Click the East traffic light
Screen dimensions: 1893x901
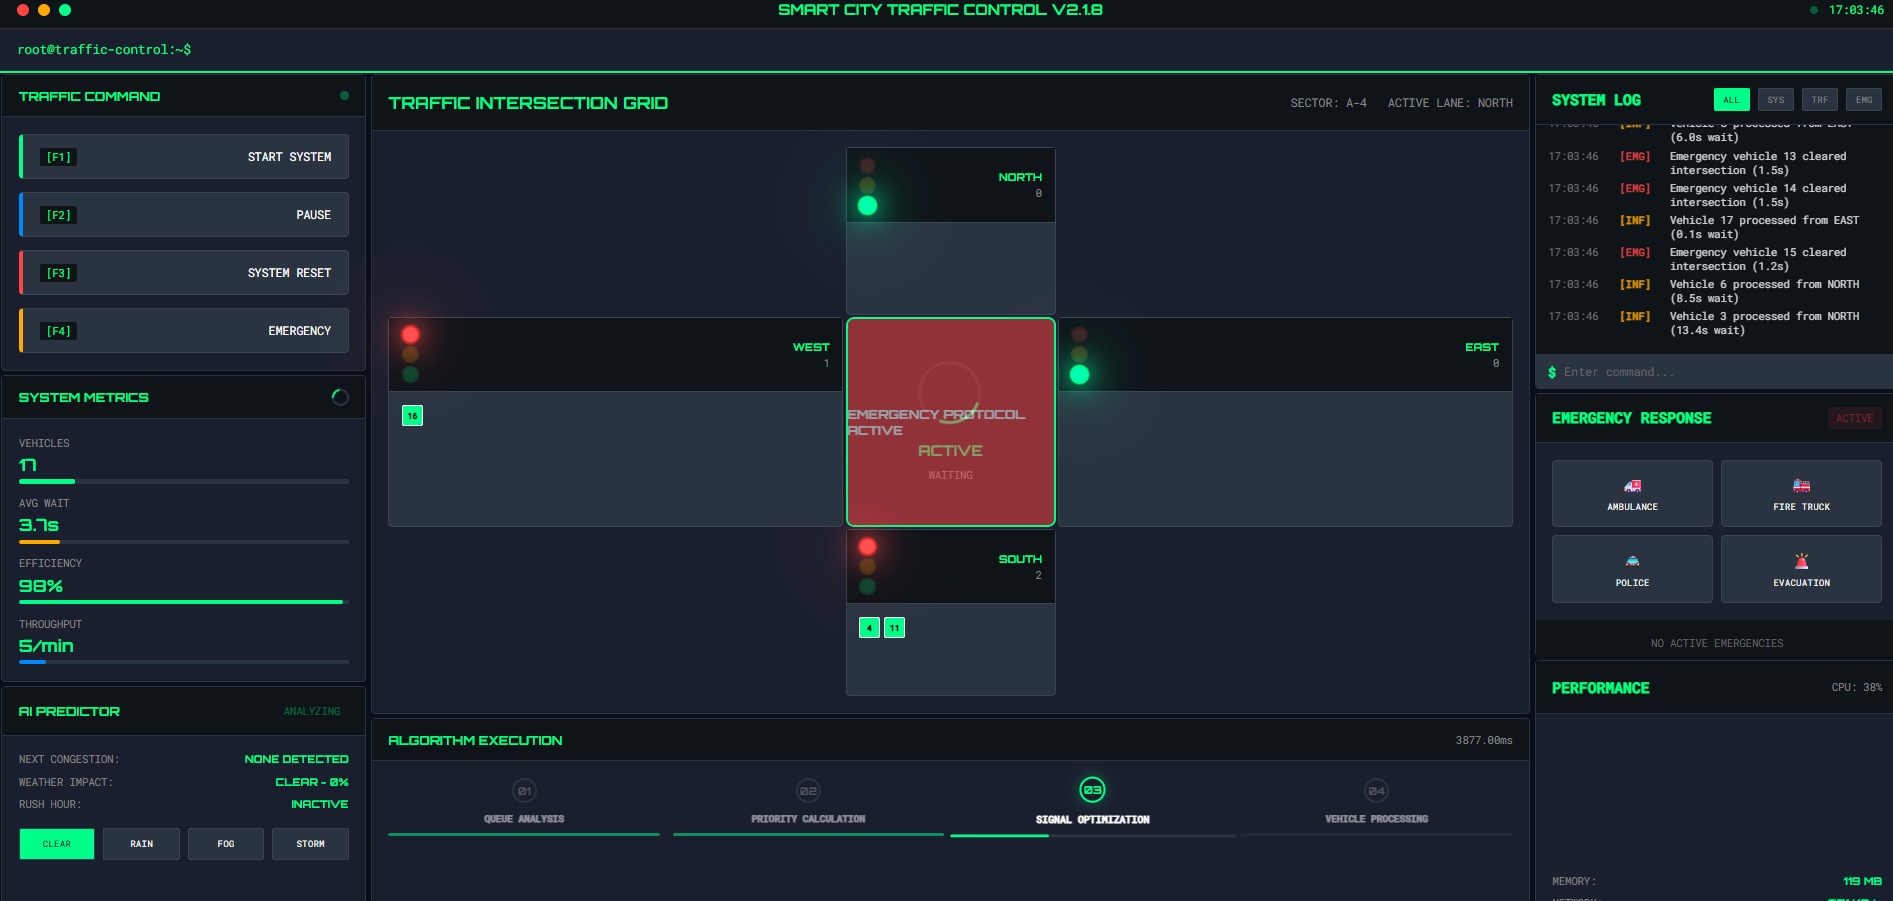coord(1079,355)
